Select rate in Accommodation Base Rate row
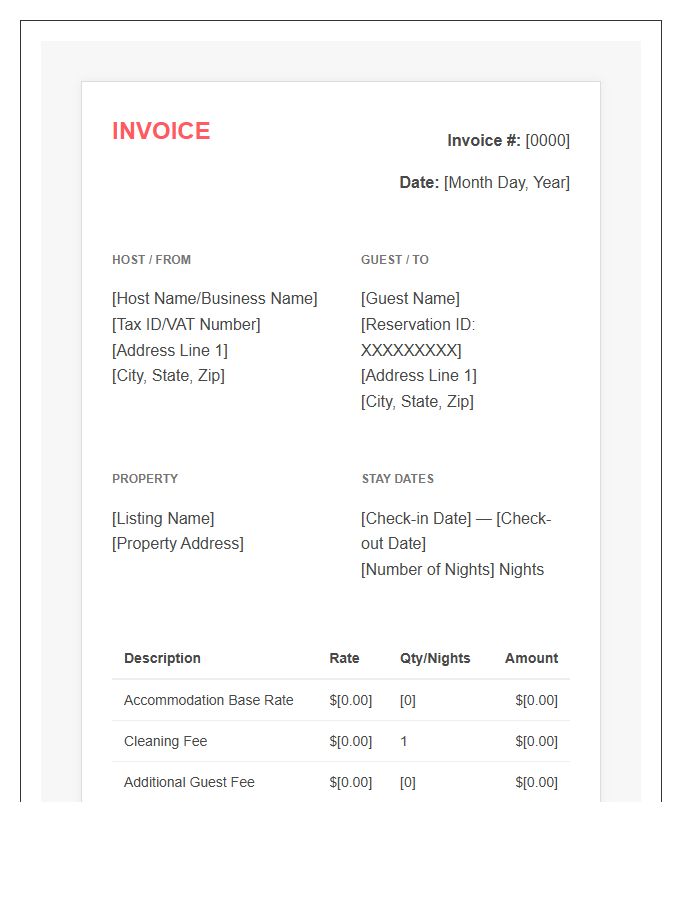Image resolution: width=700 pixels, height=900 pixels. [351, 700]
